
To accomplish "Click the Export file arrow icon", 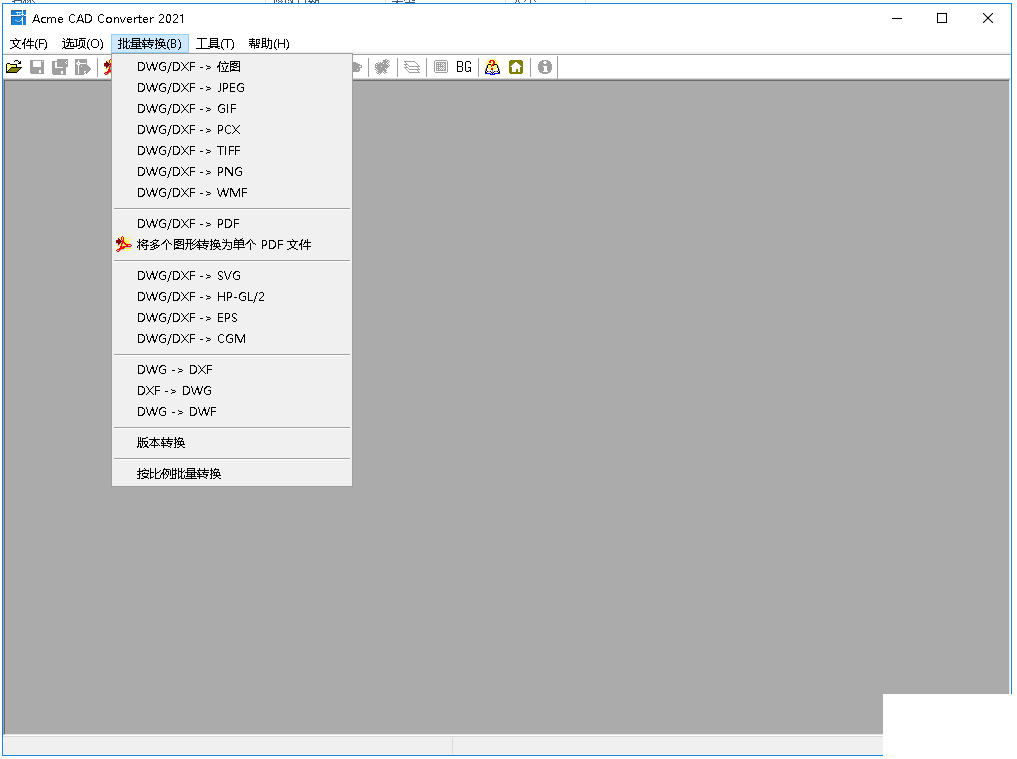I will 82,67.
